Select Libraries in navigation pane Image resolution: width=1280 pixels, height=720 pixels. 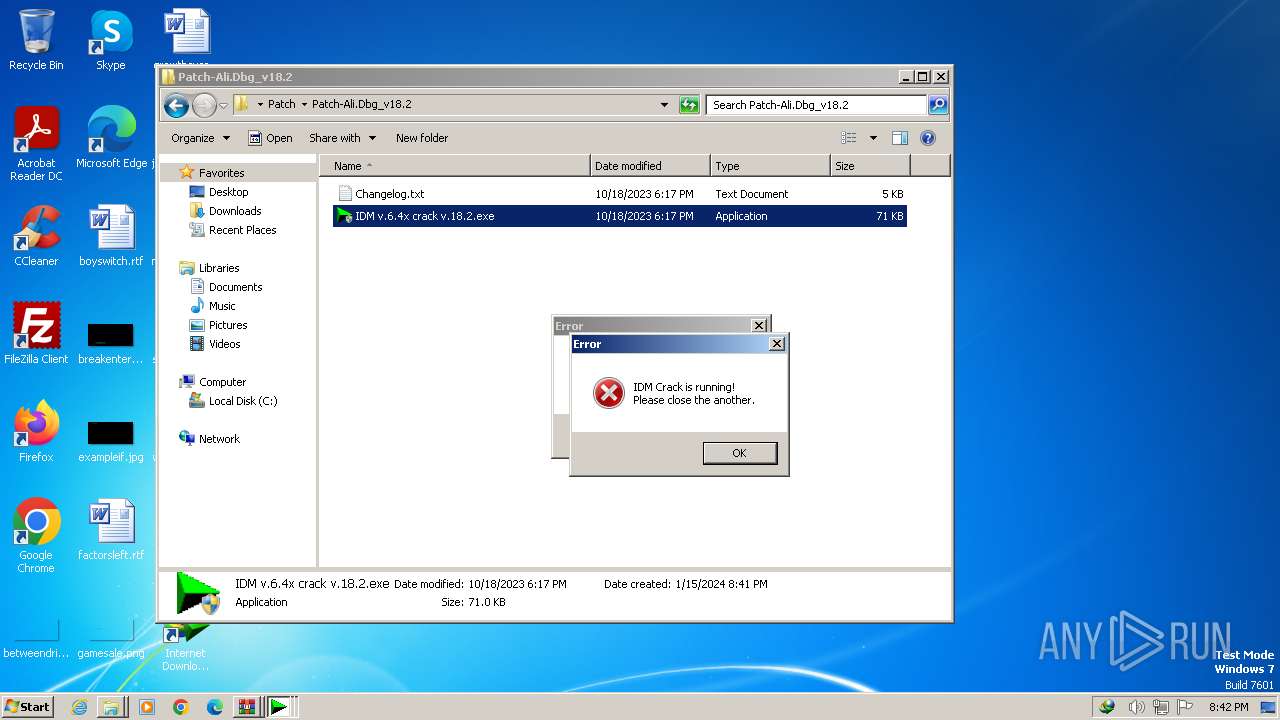(218, 268)
